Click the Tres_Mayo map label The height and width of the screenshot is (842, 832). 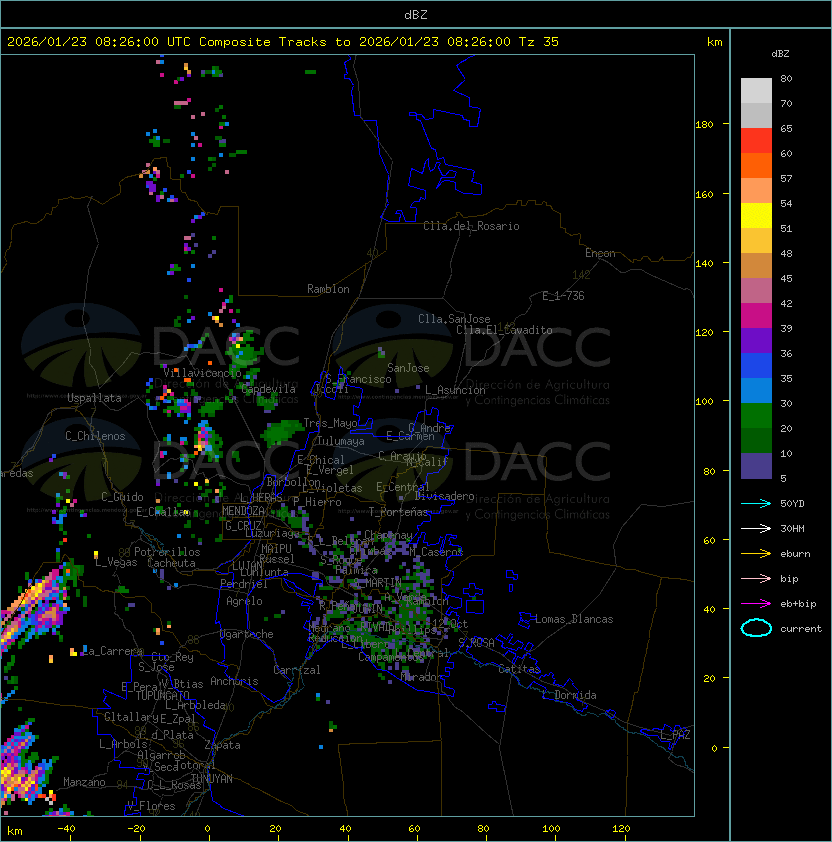pyautogui.click(x=330, y=423)
